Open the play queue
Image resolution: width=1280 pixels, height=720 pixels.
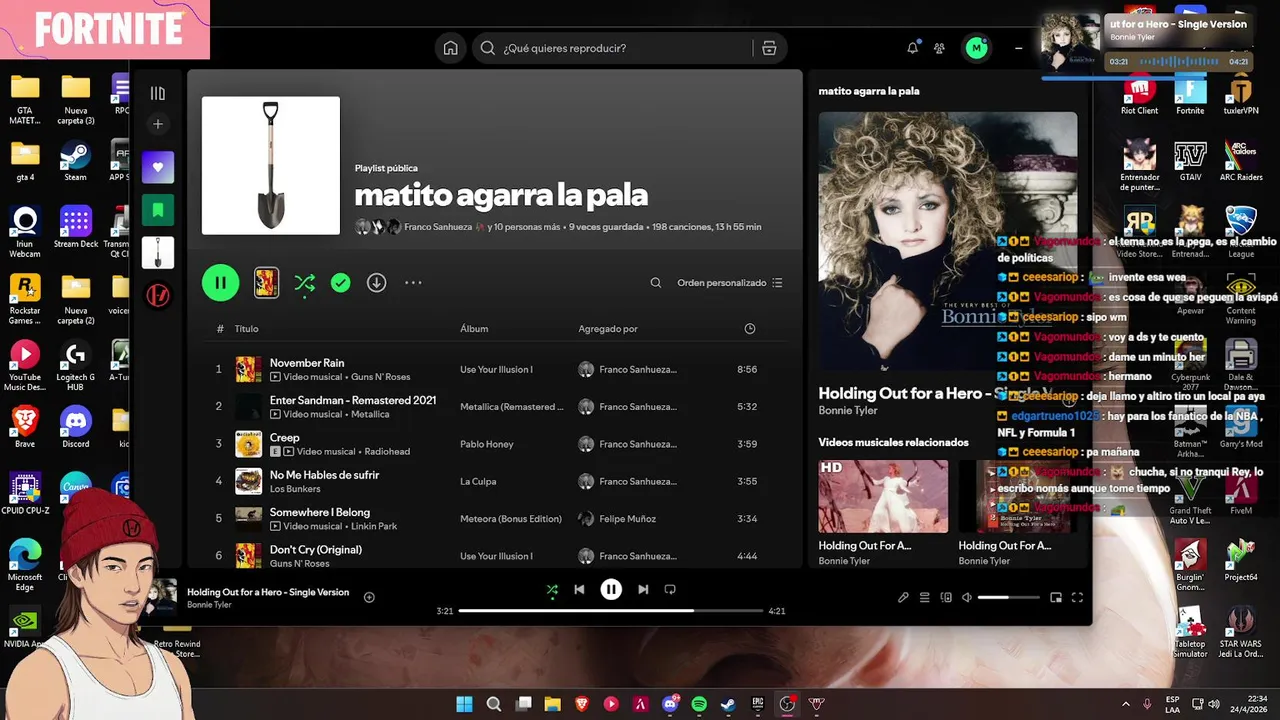tap(925, 597)
